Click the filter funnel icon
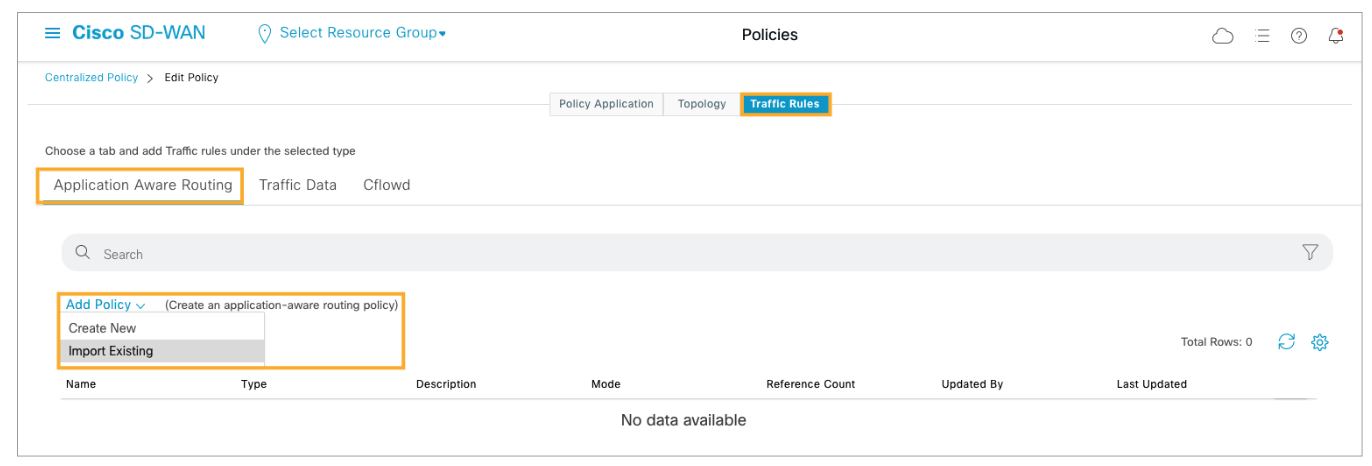 pos(1310,253)
